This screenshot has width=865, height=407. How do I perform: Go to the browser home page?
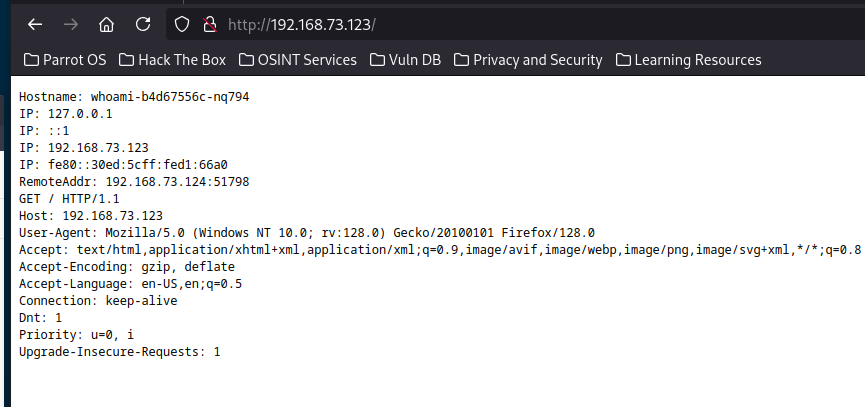pyautogui.click(x=107, y=23)
